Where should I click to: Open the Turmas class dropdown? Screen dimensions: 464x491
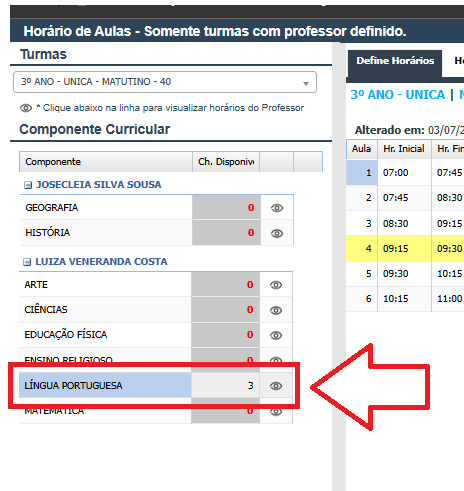point(165,82)
